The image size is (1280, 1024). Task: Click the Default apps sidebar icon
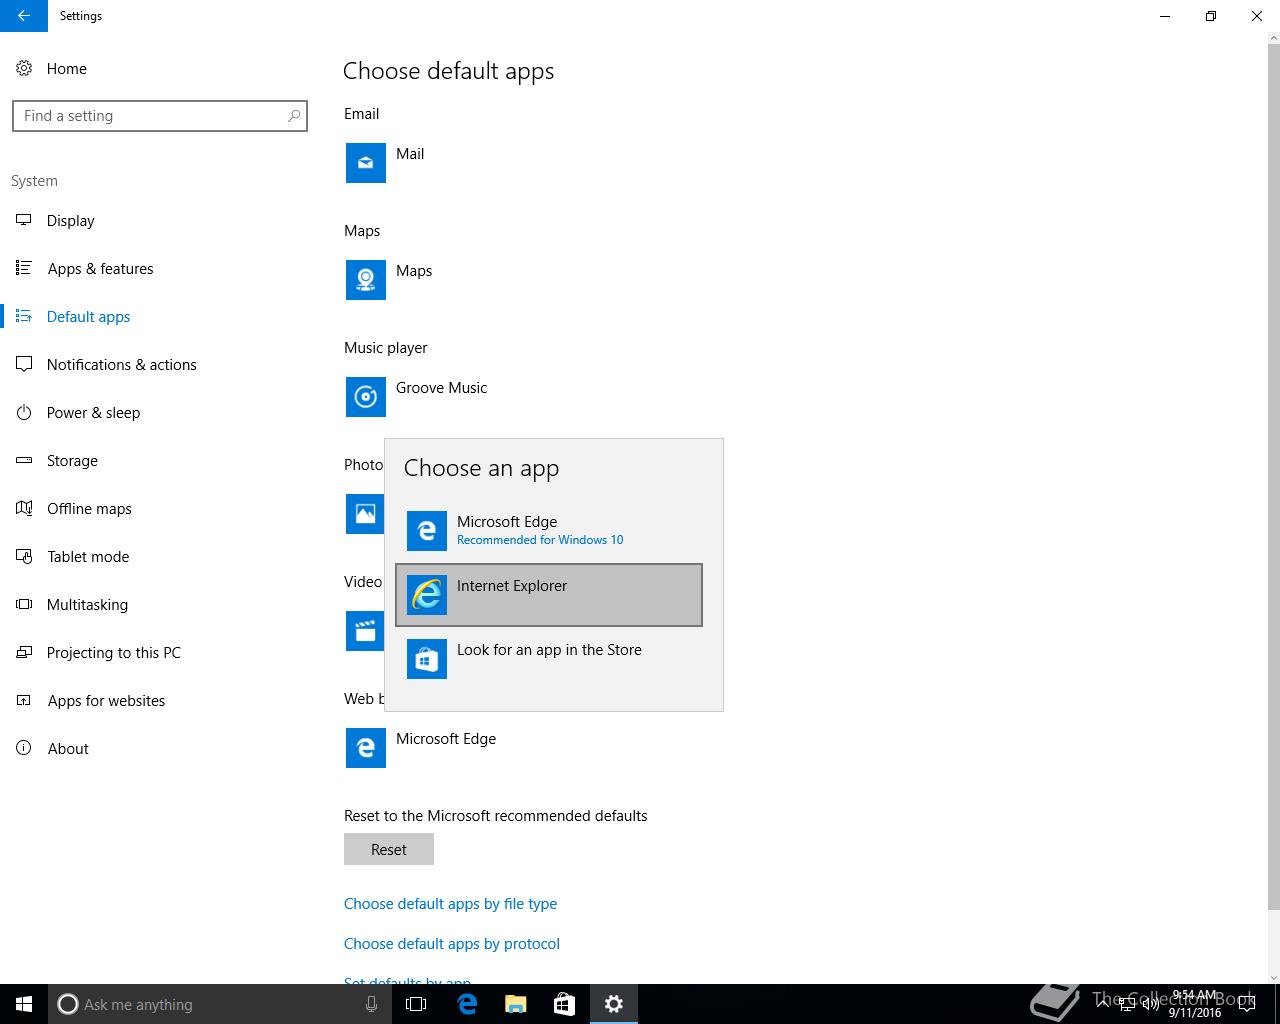24,317
